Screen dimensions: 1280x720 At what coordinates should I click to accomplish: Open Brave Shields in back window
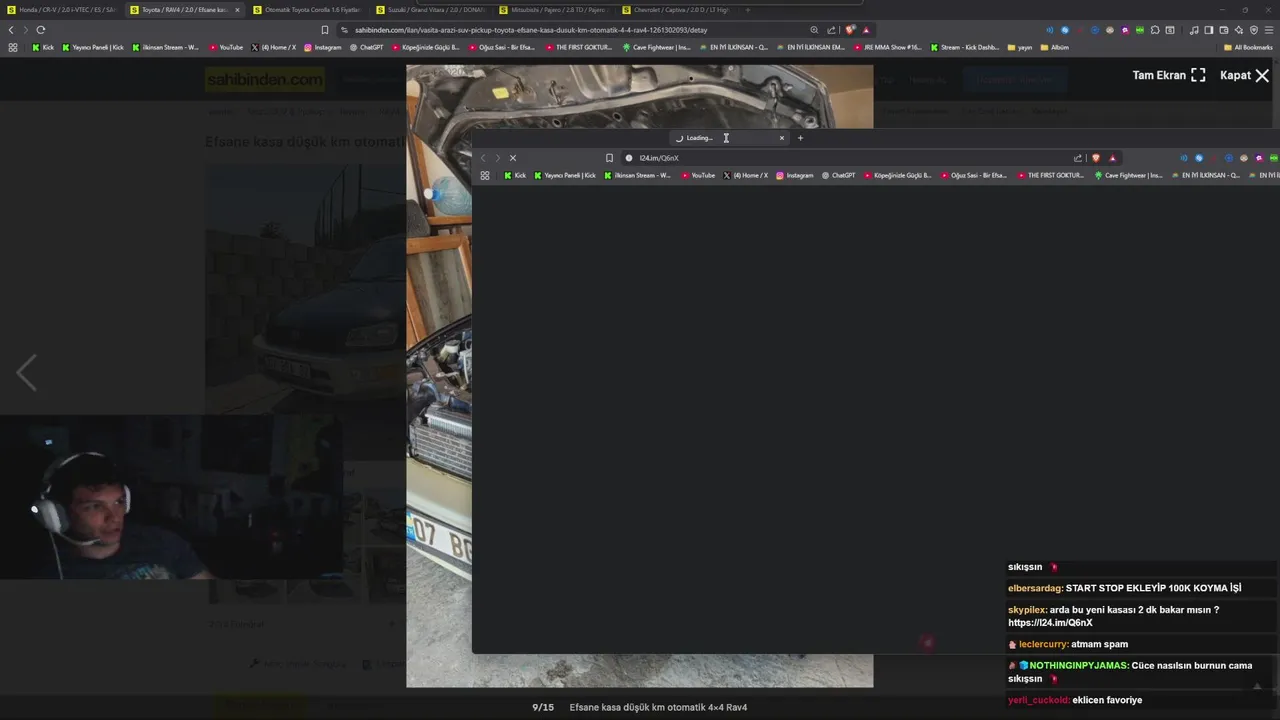pyautogui.click(x=850, y=30)
